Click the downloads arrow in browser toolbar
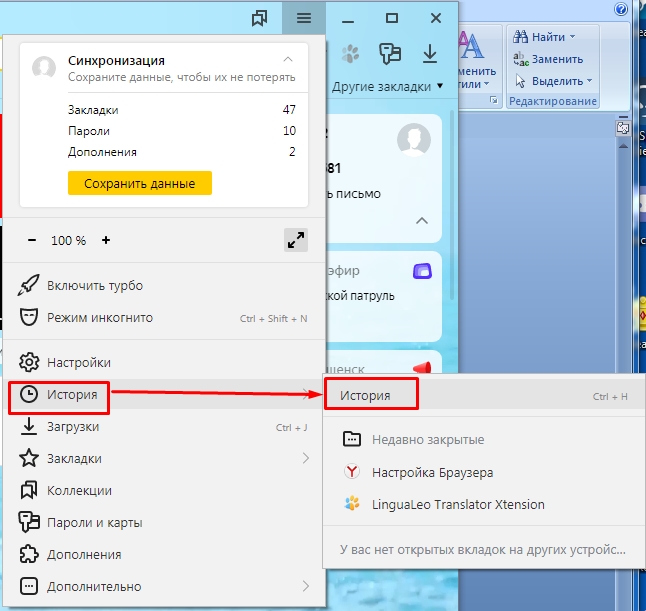The width and height of the screenshot is (646, 611). click(x=430, y=54)
